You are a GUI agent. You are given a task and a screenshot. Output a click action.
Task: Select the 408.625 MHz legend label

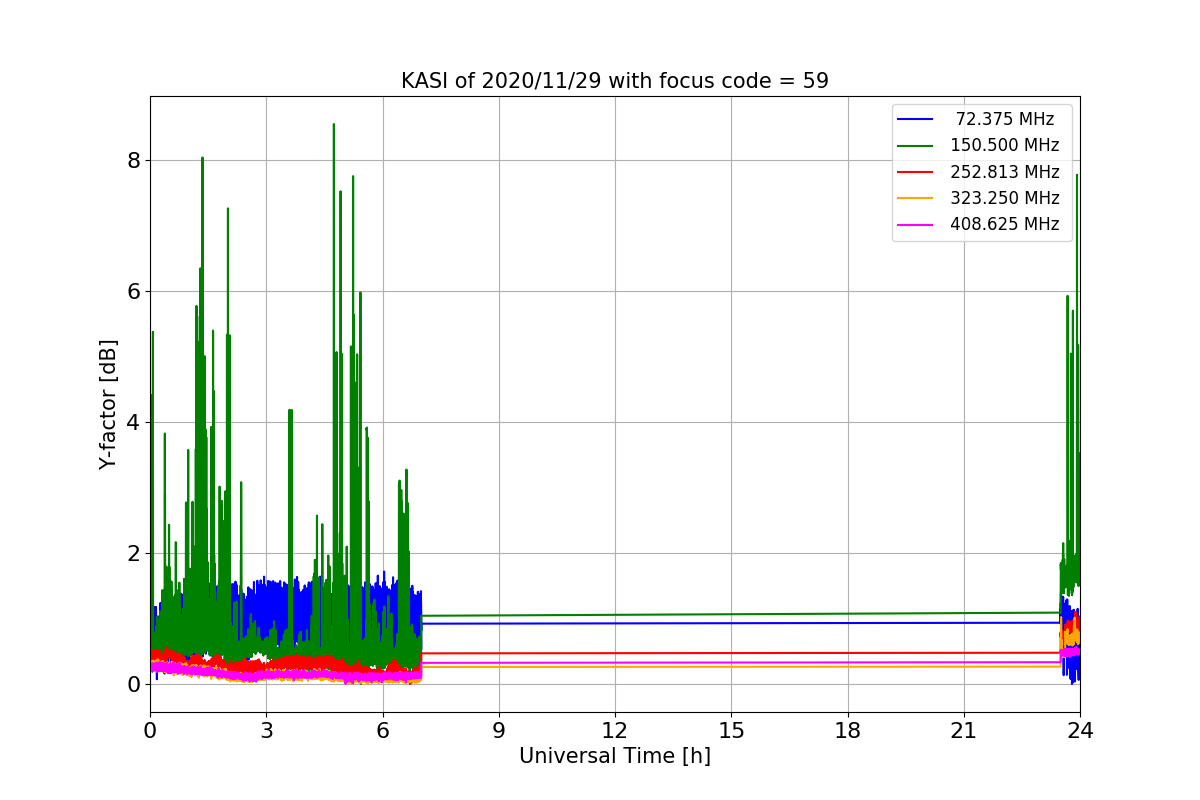(1004, 224)
